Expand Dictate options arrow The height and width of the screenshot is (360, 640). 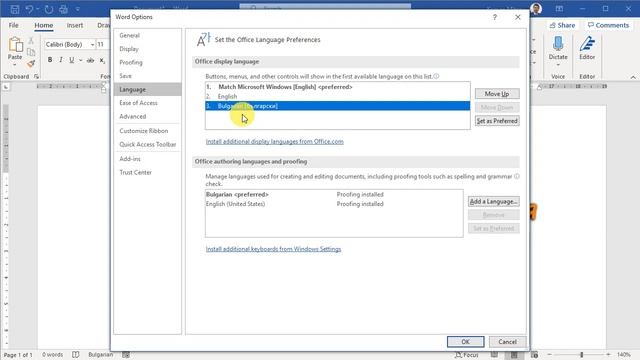coord(558,65)
